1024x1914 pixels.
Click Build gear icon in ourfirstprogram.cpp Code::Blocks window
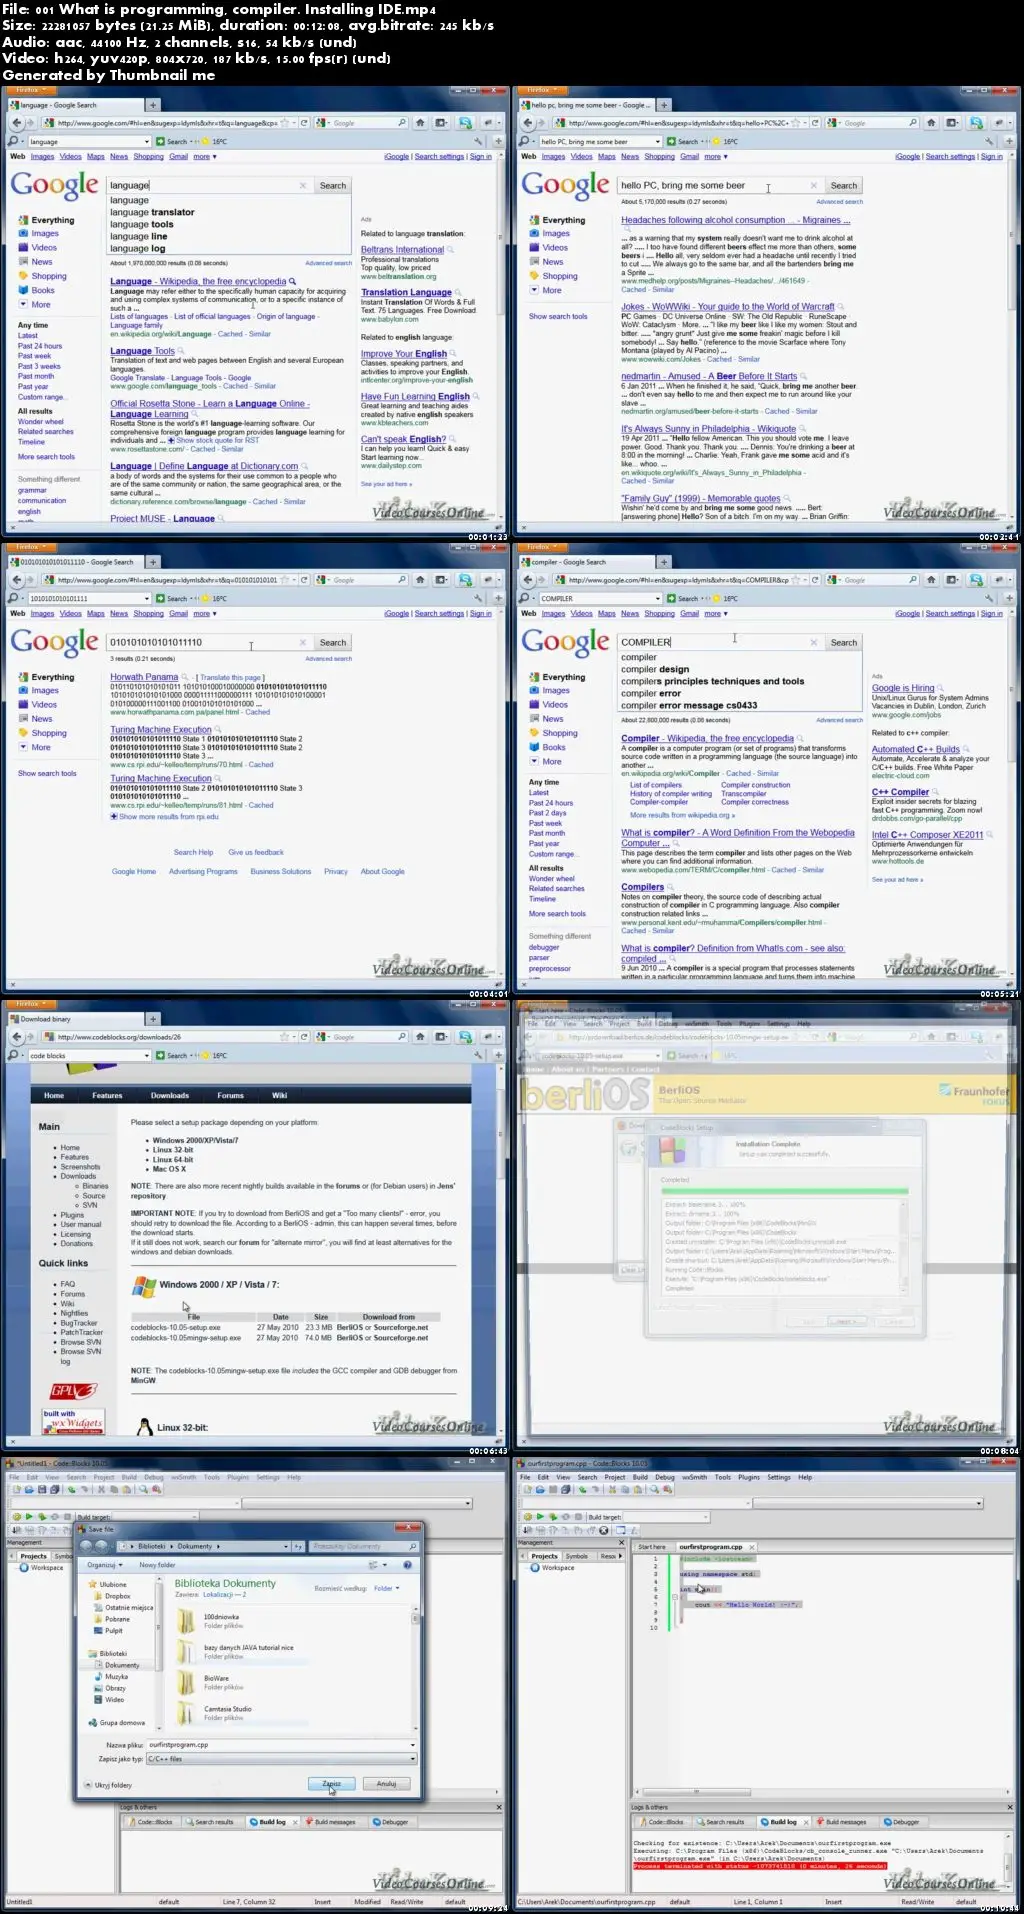point(528,1517)
